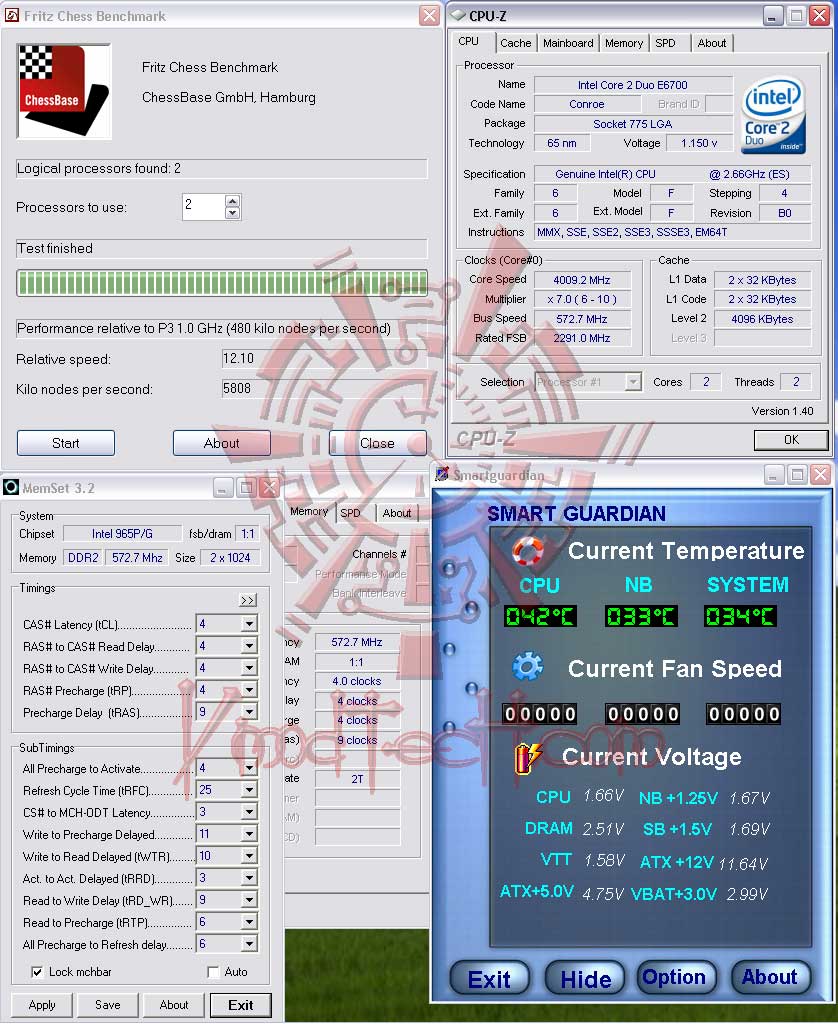Click the Smartguardian title bar icon
The width and height of the screenshot is (838, 1024).
[442, 474]
